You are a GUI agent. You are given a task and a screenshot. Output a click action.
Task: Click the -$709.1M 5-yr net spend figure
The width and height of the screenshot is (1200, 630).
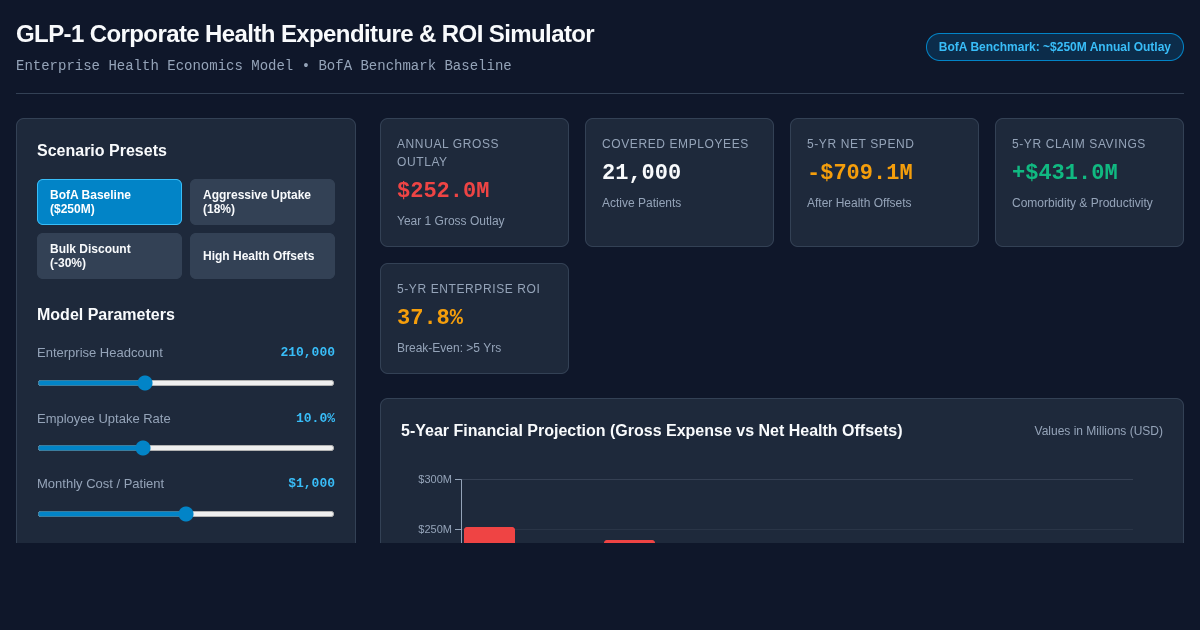click(x=860, y=173)
